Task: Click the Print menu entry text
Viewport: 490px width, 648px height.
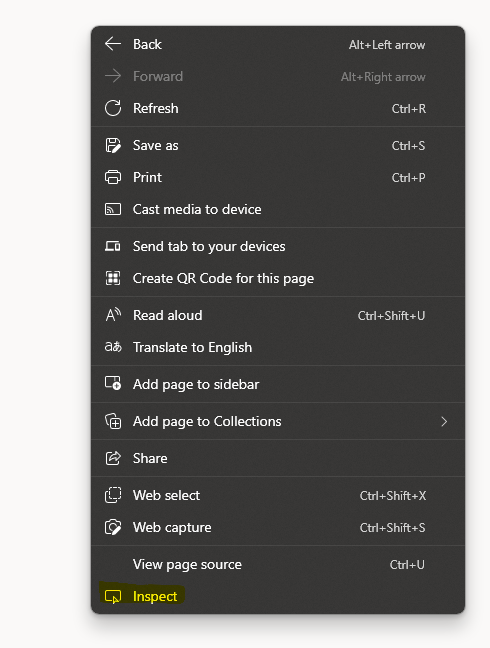Action: [147, 177]
